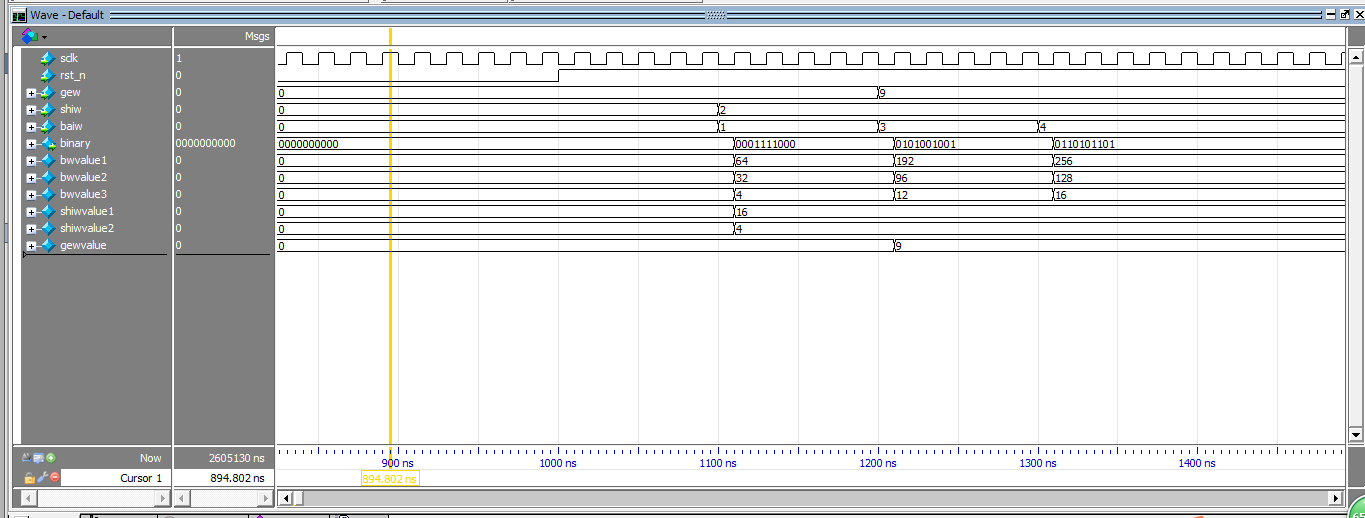
Task: Expand the baiw signal bus
Action: click(31, 127)
